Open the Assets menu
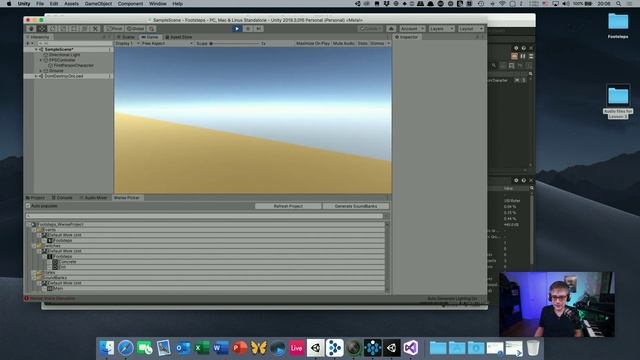640x360 pixels. tap(71, 4)
